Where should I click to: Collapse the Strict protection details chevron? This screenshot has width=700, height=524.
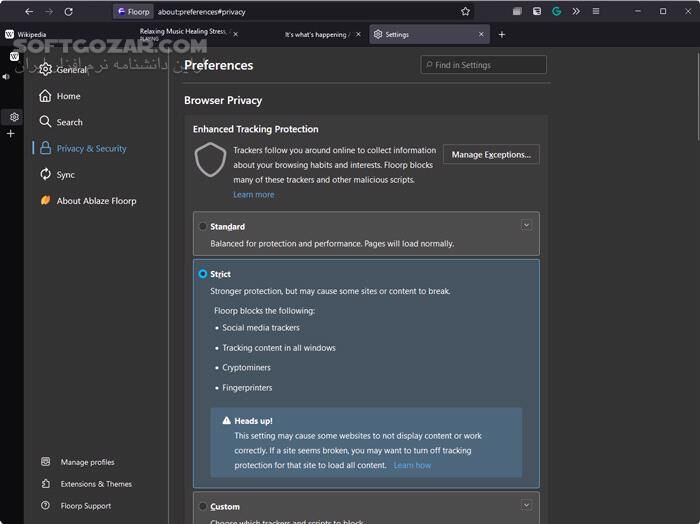pos(526,272)
